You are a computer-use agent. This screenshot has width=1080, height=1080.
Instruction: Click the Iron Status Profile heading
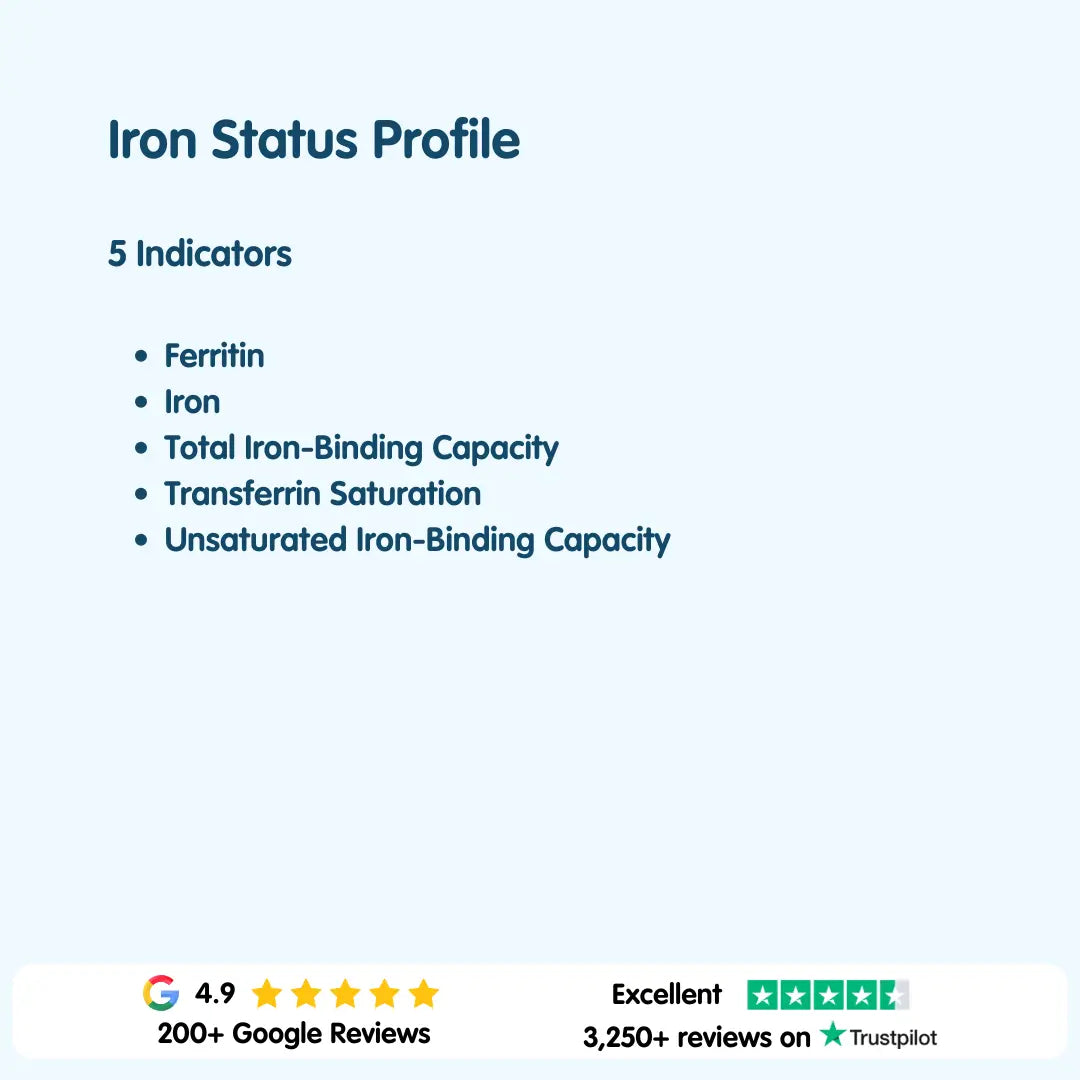coord(314,140)
